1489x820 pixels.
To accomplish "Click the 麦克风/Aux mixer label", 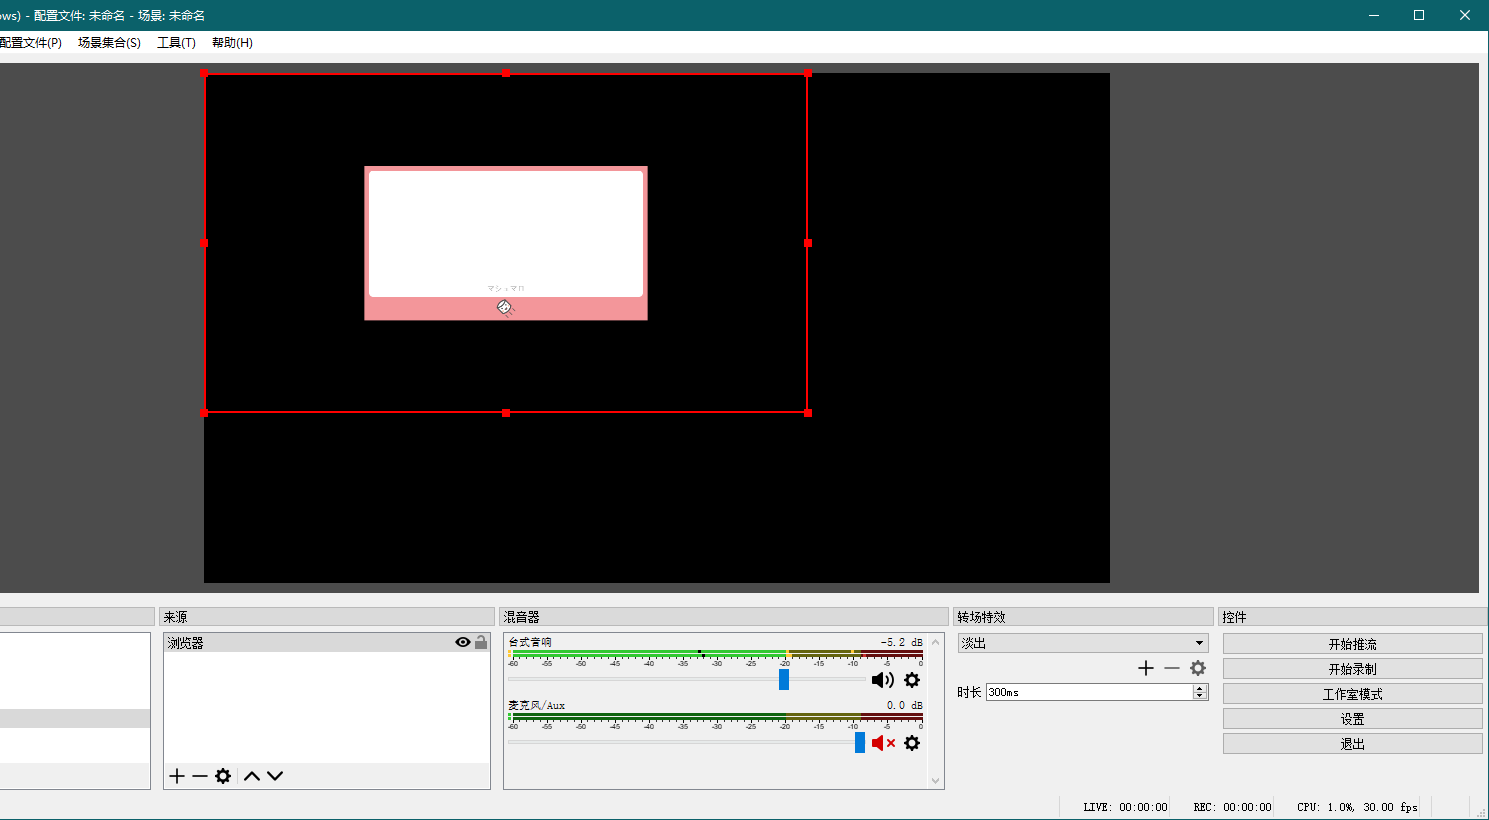I will pyautogui.click(x=536, y=705).
